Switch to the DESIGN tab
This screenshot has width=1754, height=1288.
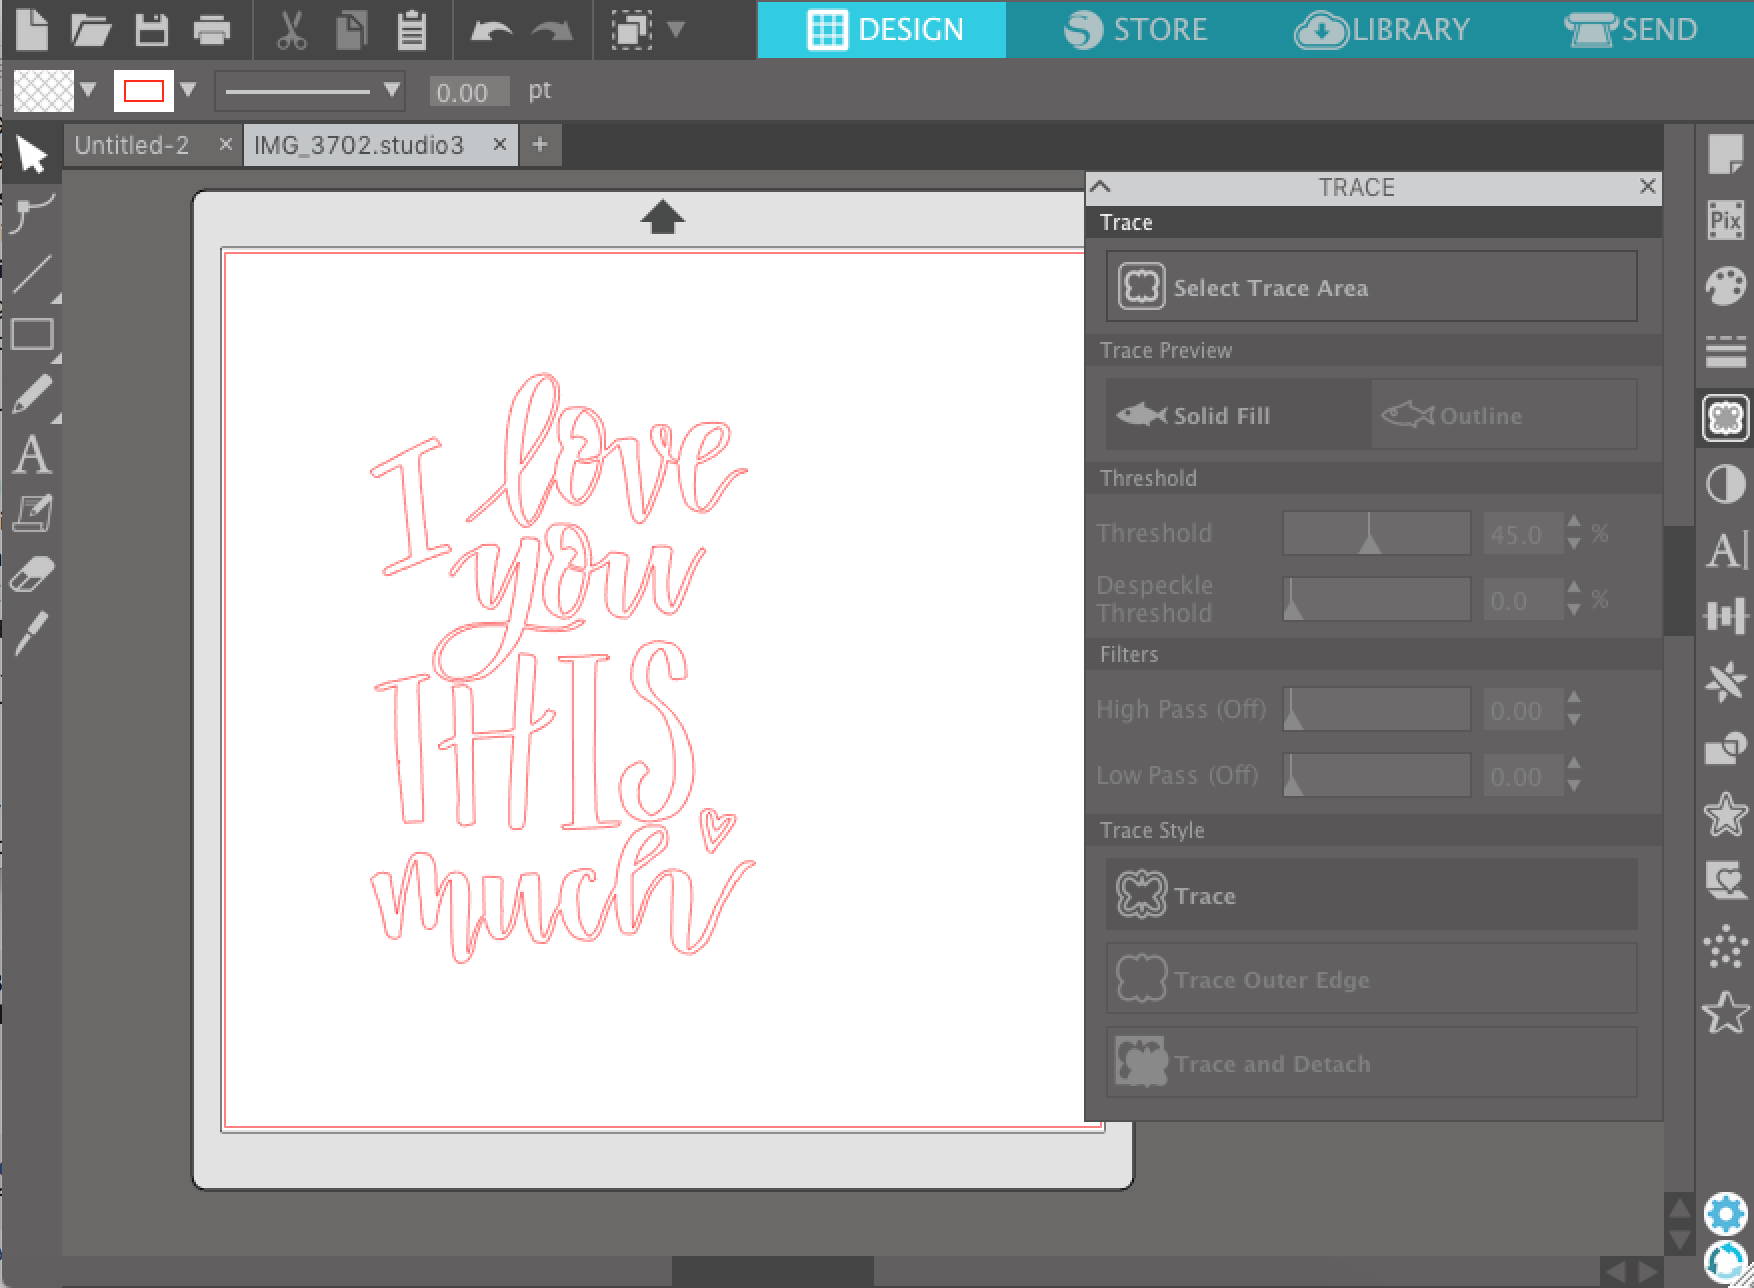[x=882, y=29]
